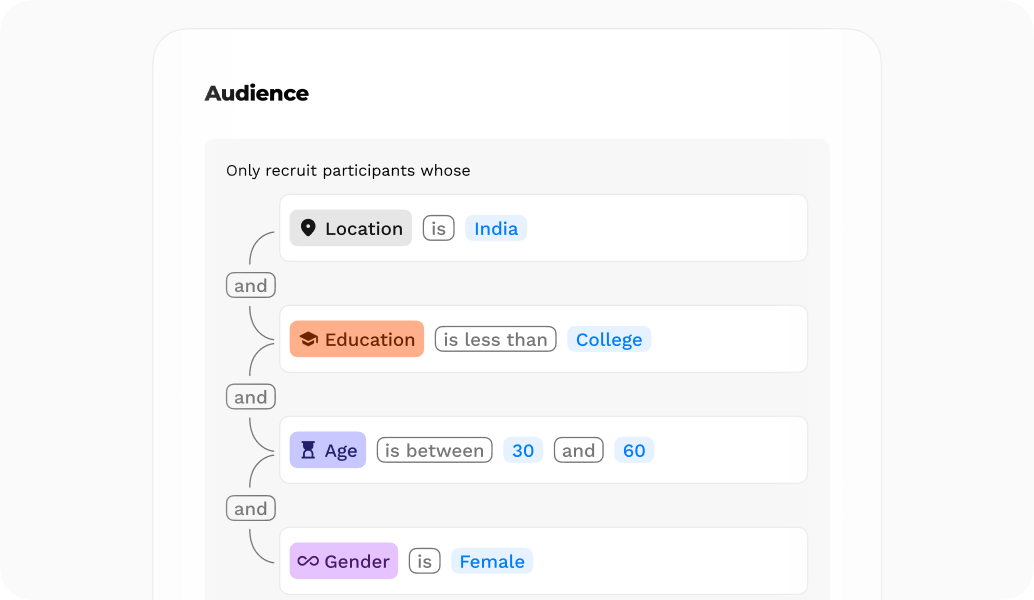Edit the India location value
The image size is (1034, 600).
[496, 228]
